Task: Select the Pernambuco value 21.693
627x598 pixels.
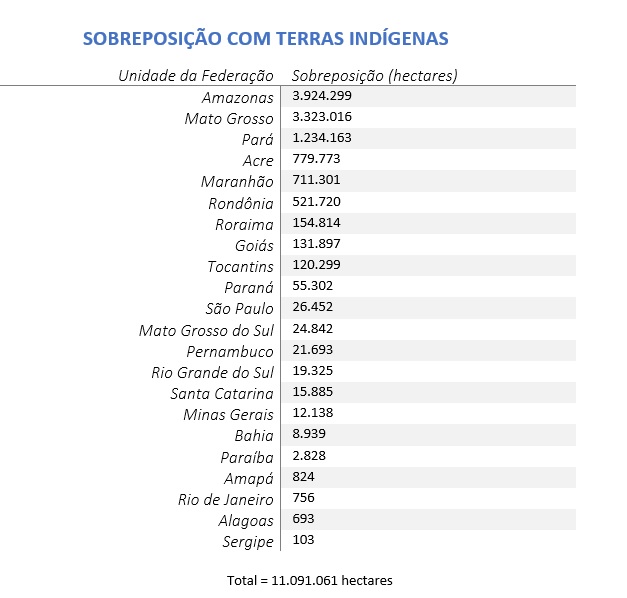Action: 312,350
